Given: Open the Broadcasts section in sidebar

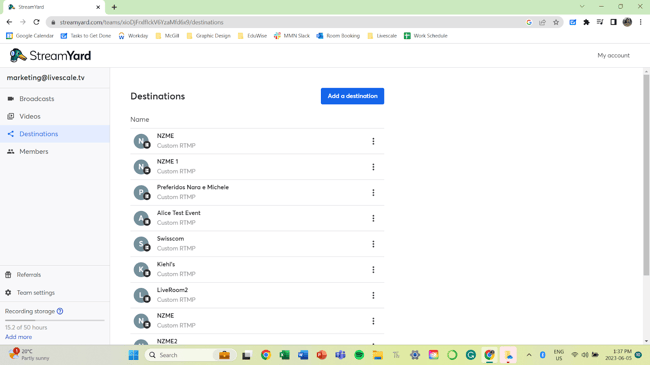Looking at the screenshot, I should pos(55,99).
